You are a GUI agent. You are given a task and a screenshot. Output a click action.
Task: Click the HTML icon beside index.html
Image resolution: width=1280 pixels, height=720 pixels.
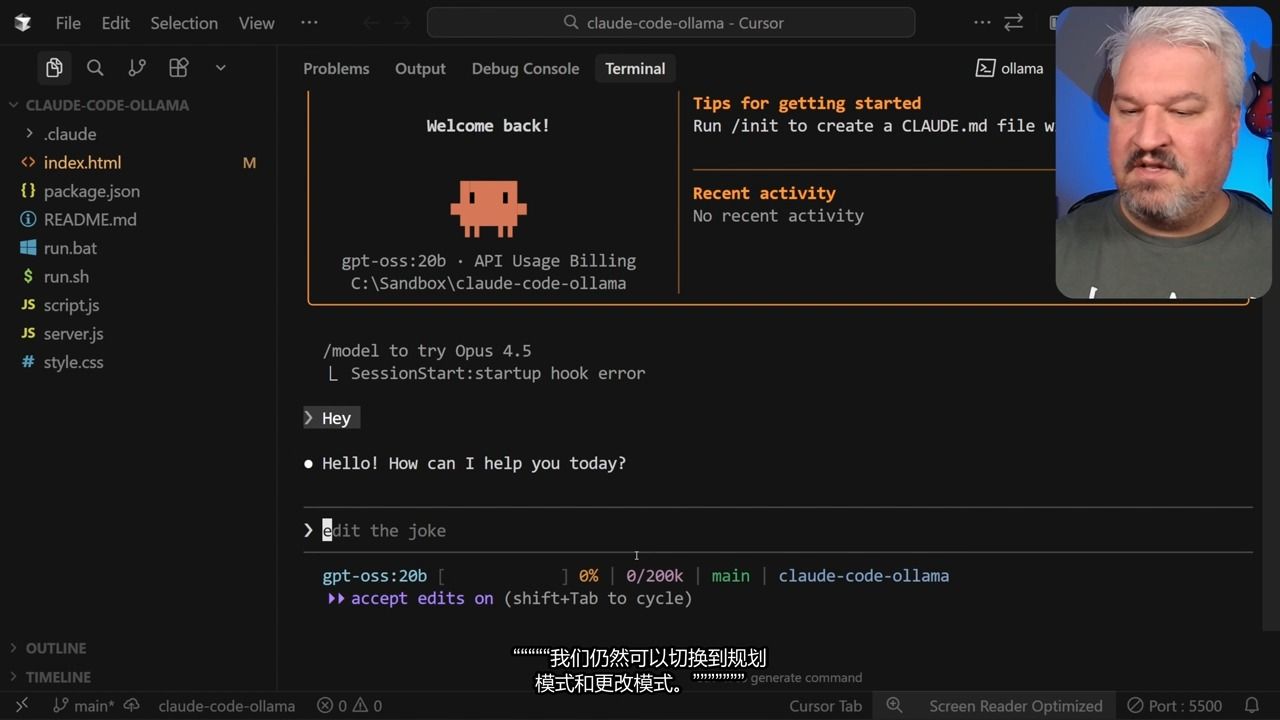pos(28,162)
